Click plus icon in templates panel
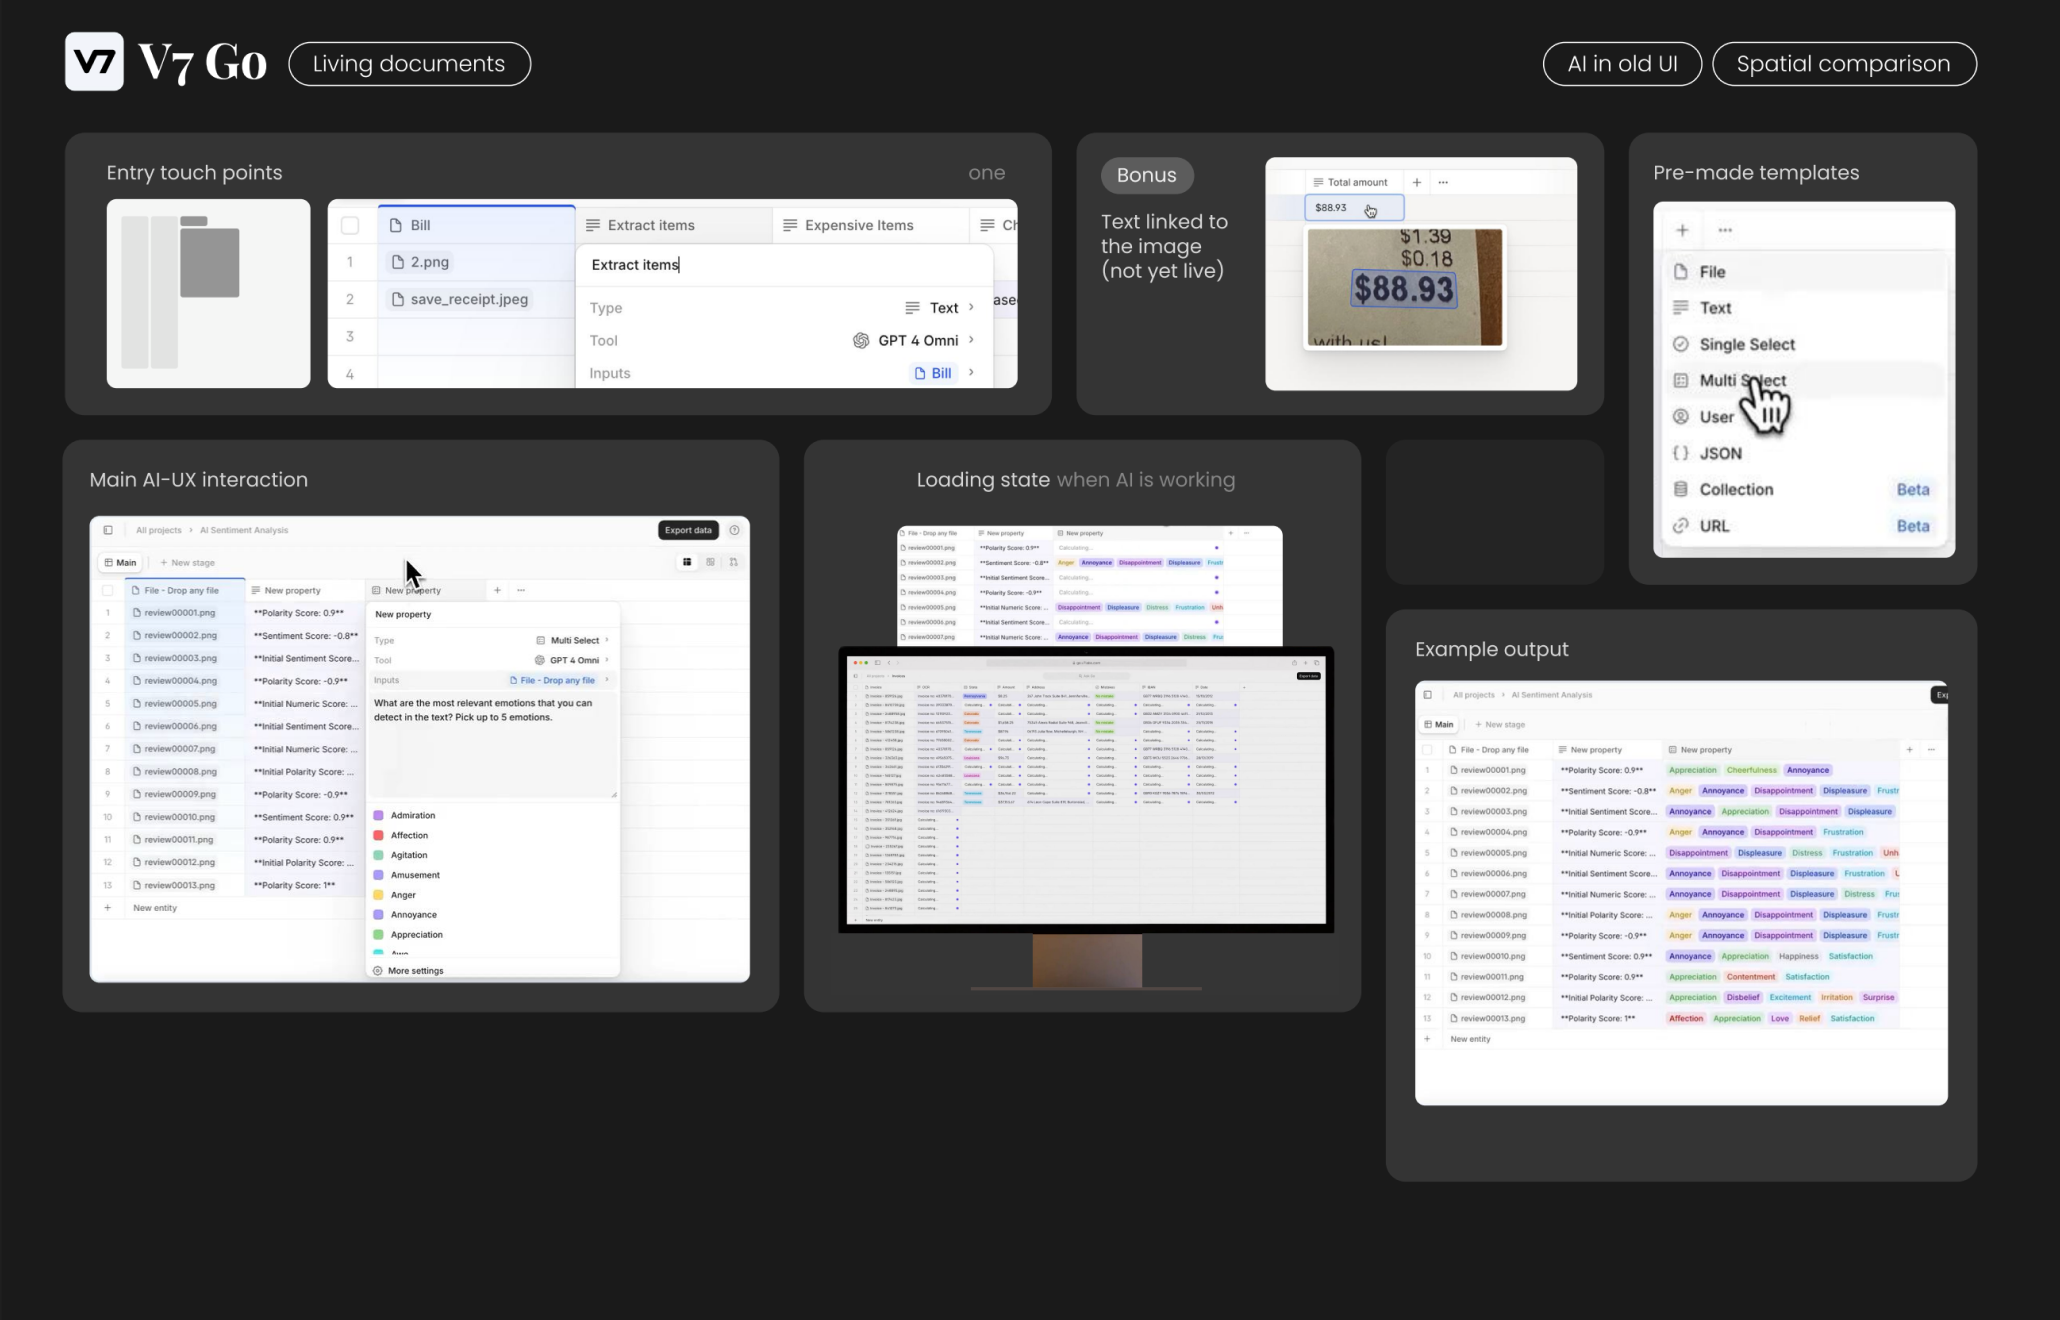 (x=1682, y=230)
